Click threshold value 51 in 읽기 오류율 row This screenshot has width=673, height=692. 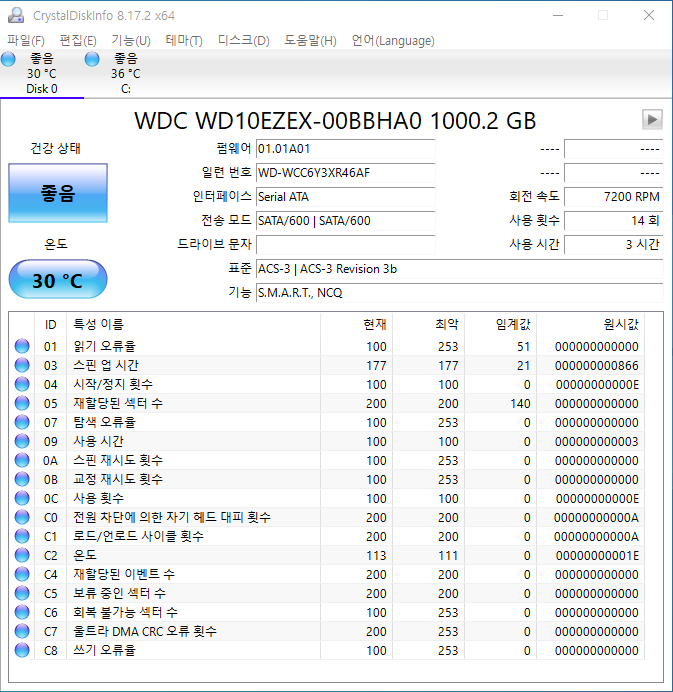point(523,346)
